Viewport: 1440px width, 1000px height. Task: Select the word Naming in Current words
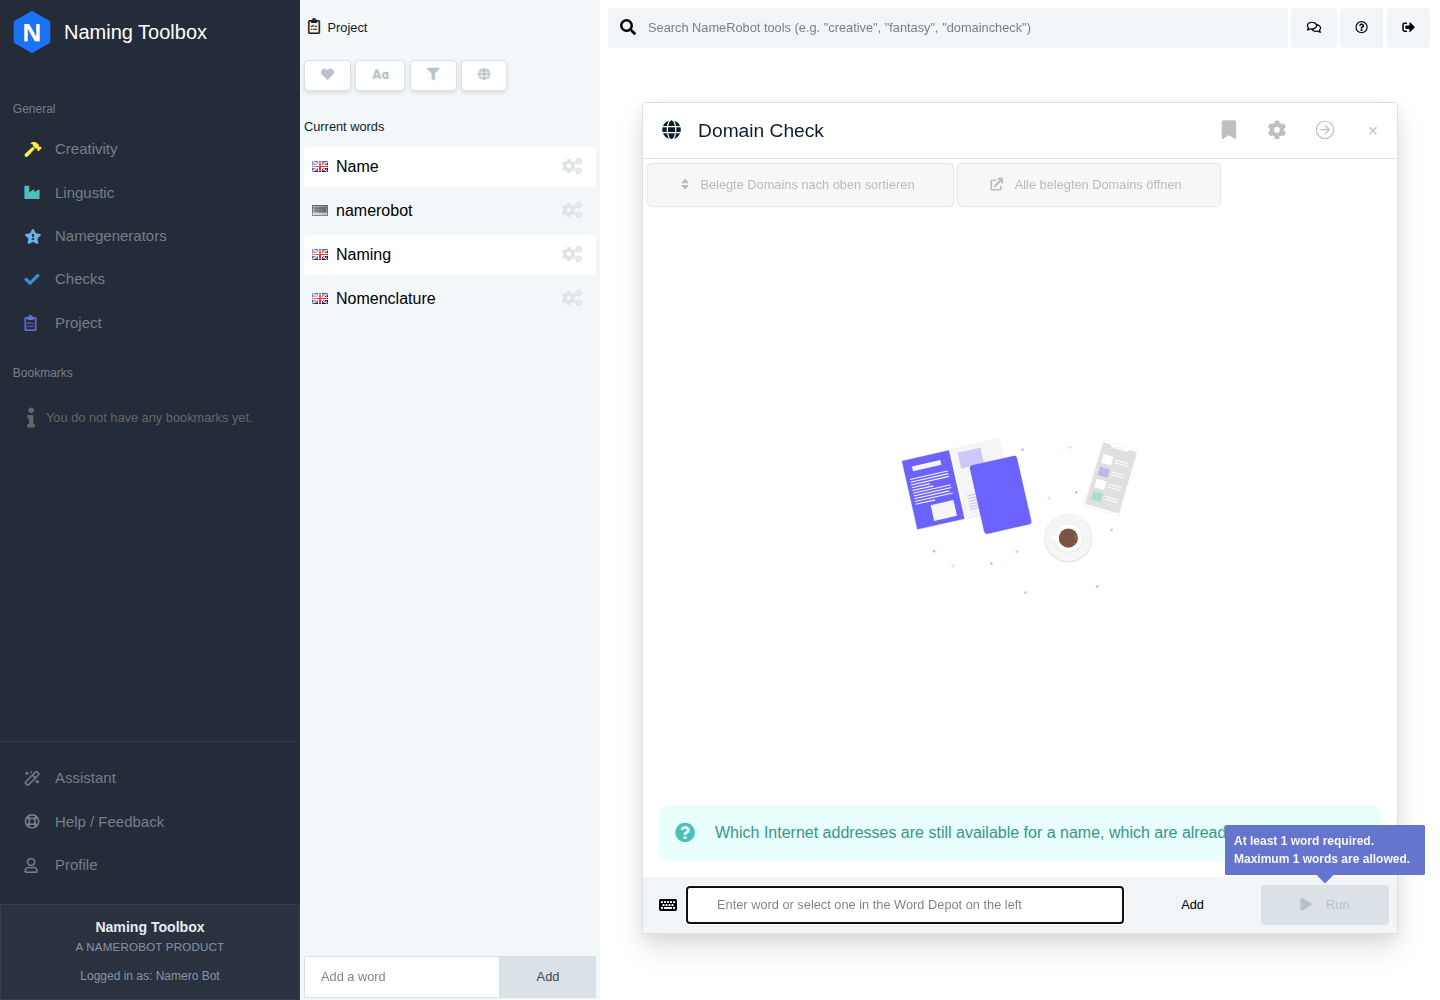click(449, 255)
